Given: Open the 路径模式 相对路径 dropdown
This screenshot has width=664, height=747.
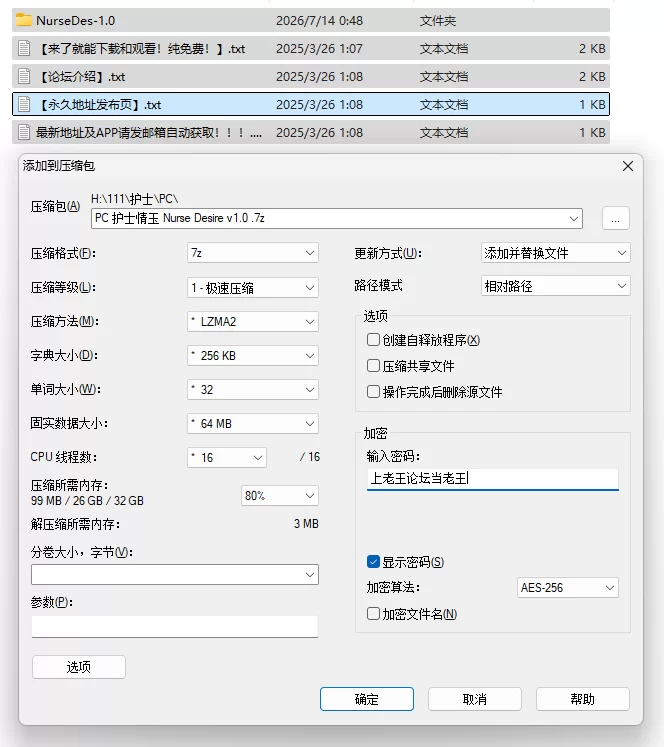Looking at the screenshot, I should pos(555,286).
